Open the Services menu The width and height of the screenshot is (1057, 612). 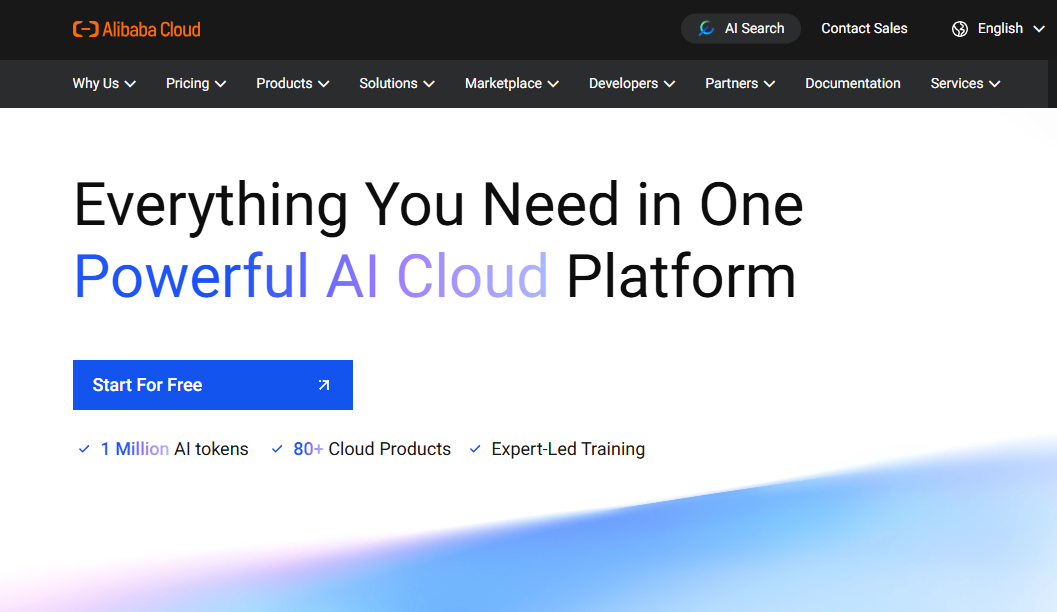point(965,84)
